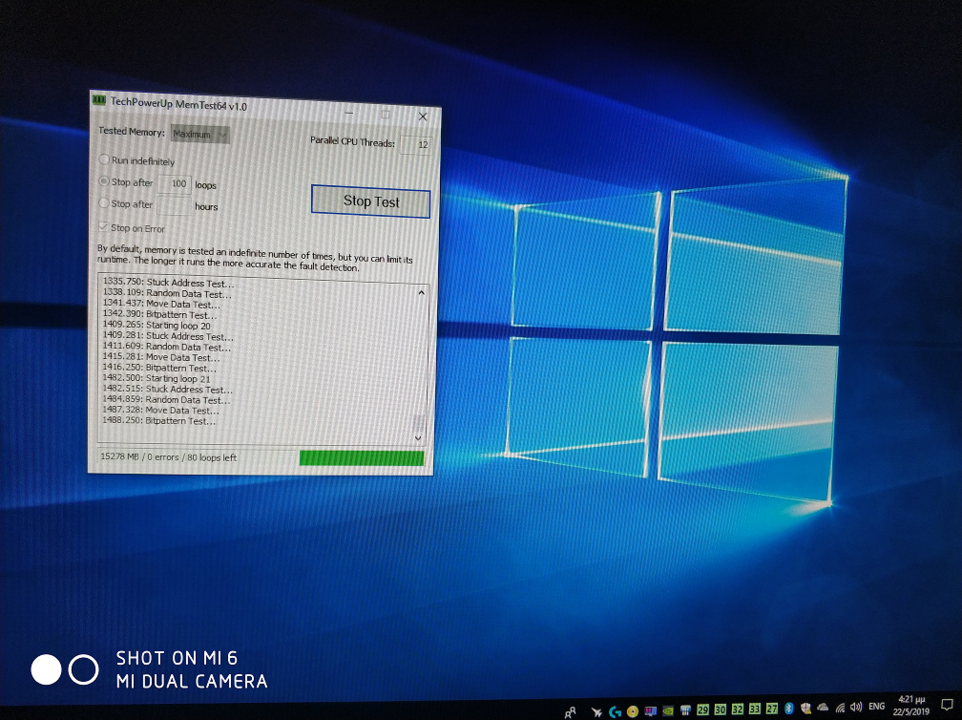This screenshot has height=720, width=962.
Task: Click the 'Parallel CPU Threads:' label
Action: point(352,141)
